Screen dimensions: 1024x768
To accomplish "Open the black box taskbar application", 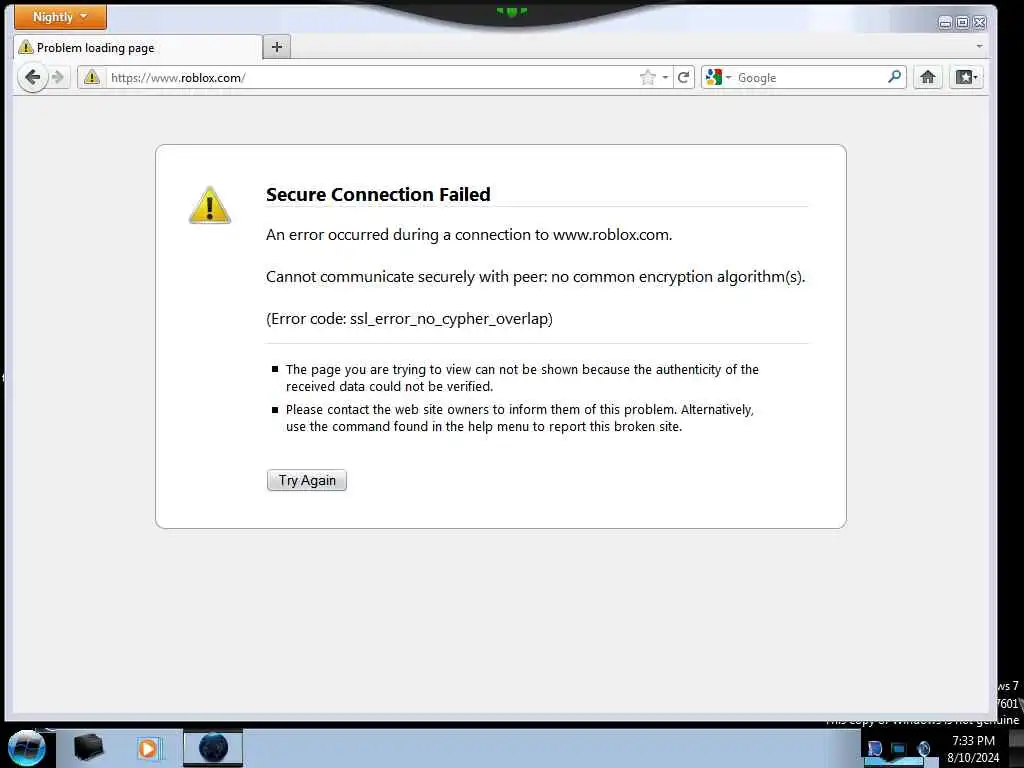I will point(88,748).
